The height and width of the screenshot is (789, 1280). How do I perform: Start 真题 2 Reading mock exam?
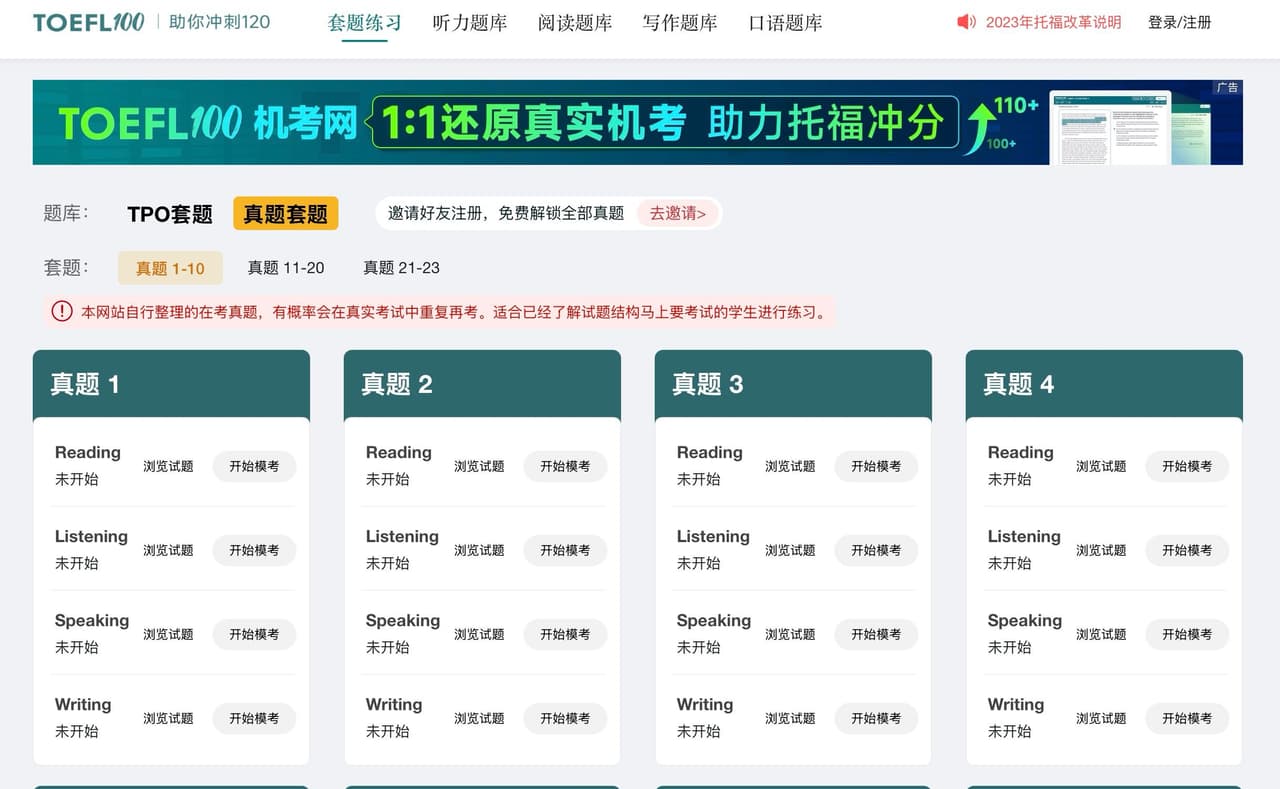pos(565,466)
